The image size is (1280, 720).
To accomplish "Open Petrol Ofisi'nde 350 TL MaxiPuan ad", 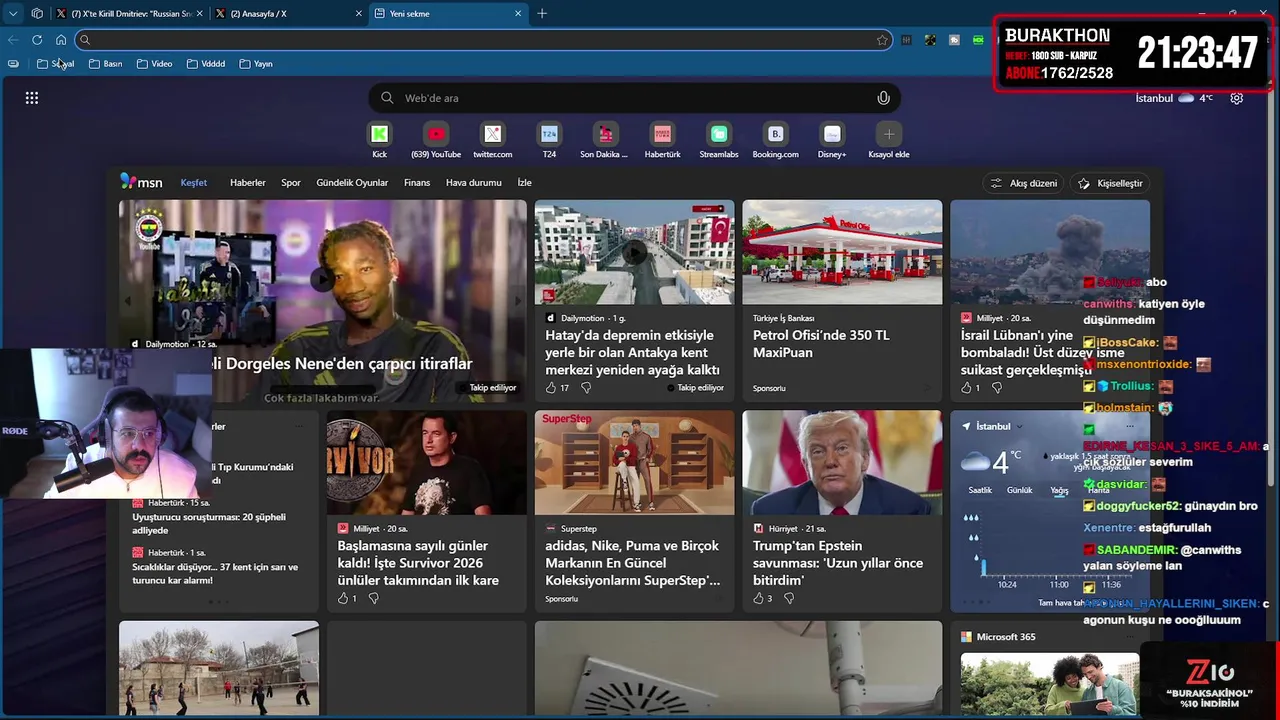I will pyautogui.click(x=821, y=344).
